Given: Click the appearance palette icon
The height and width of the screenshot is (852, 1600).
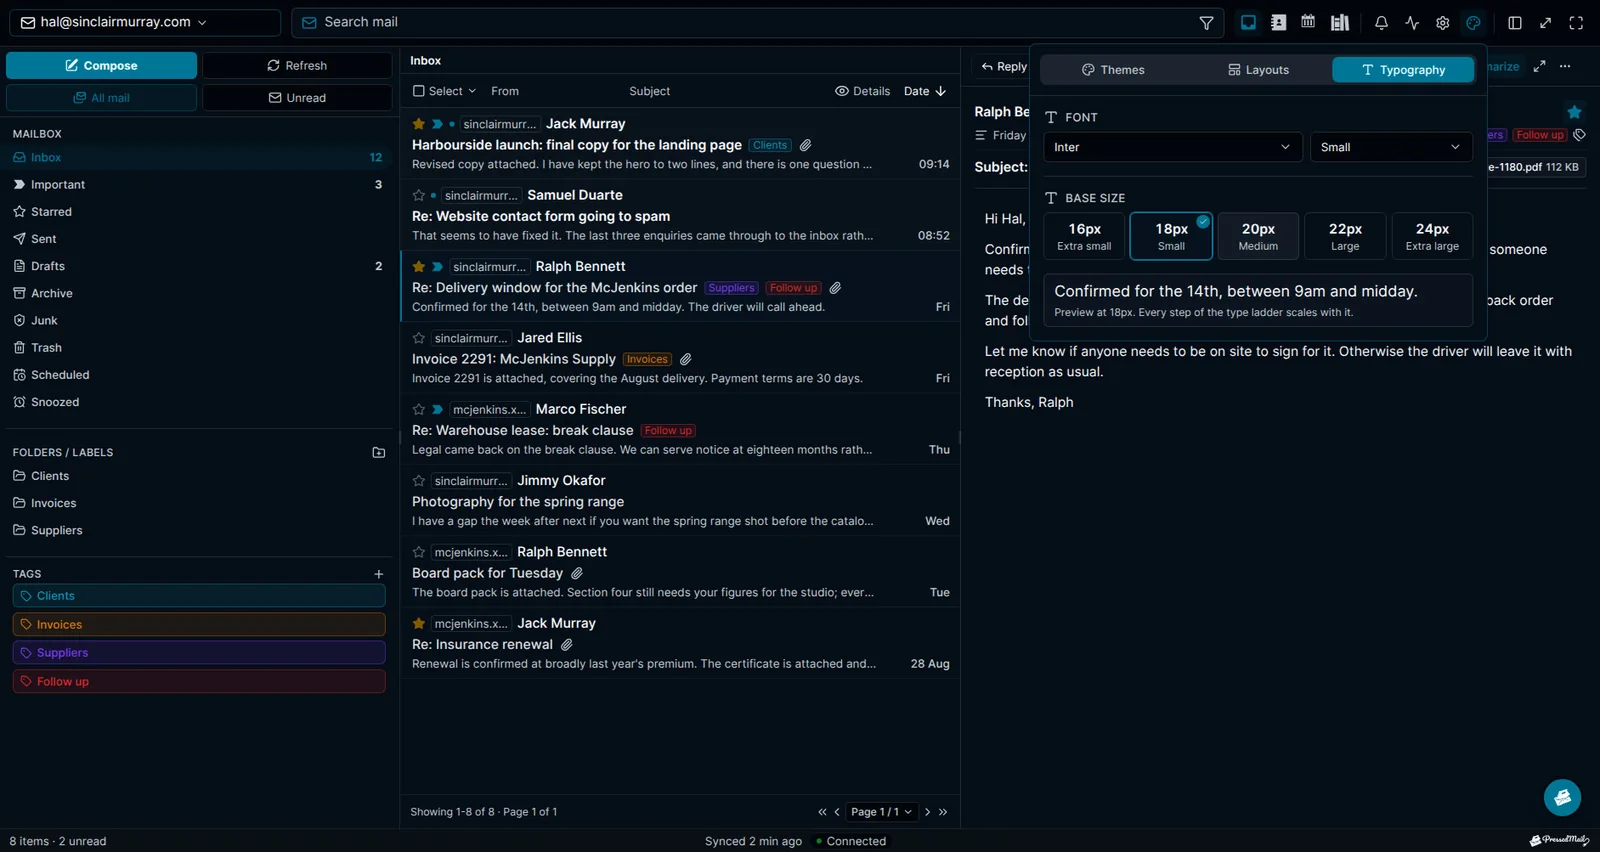Looking at the screenshot, I should [1473, 22].
